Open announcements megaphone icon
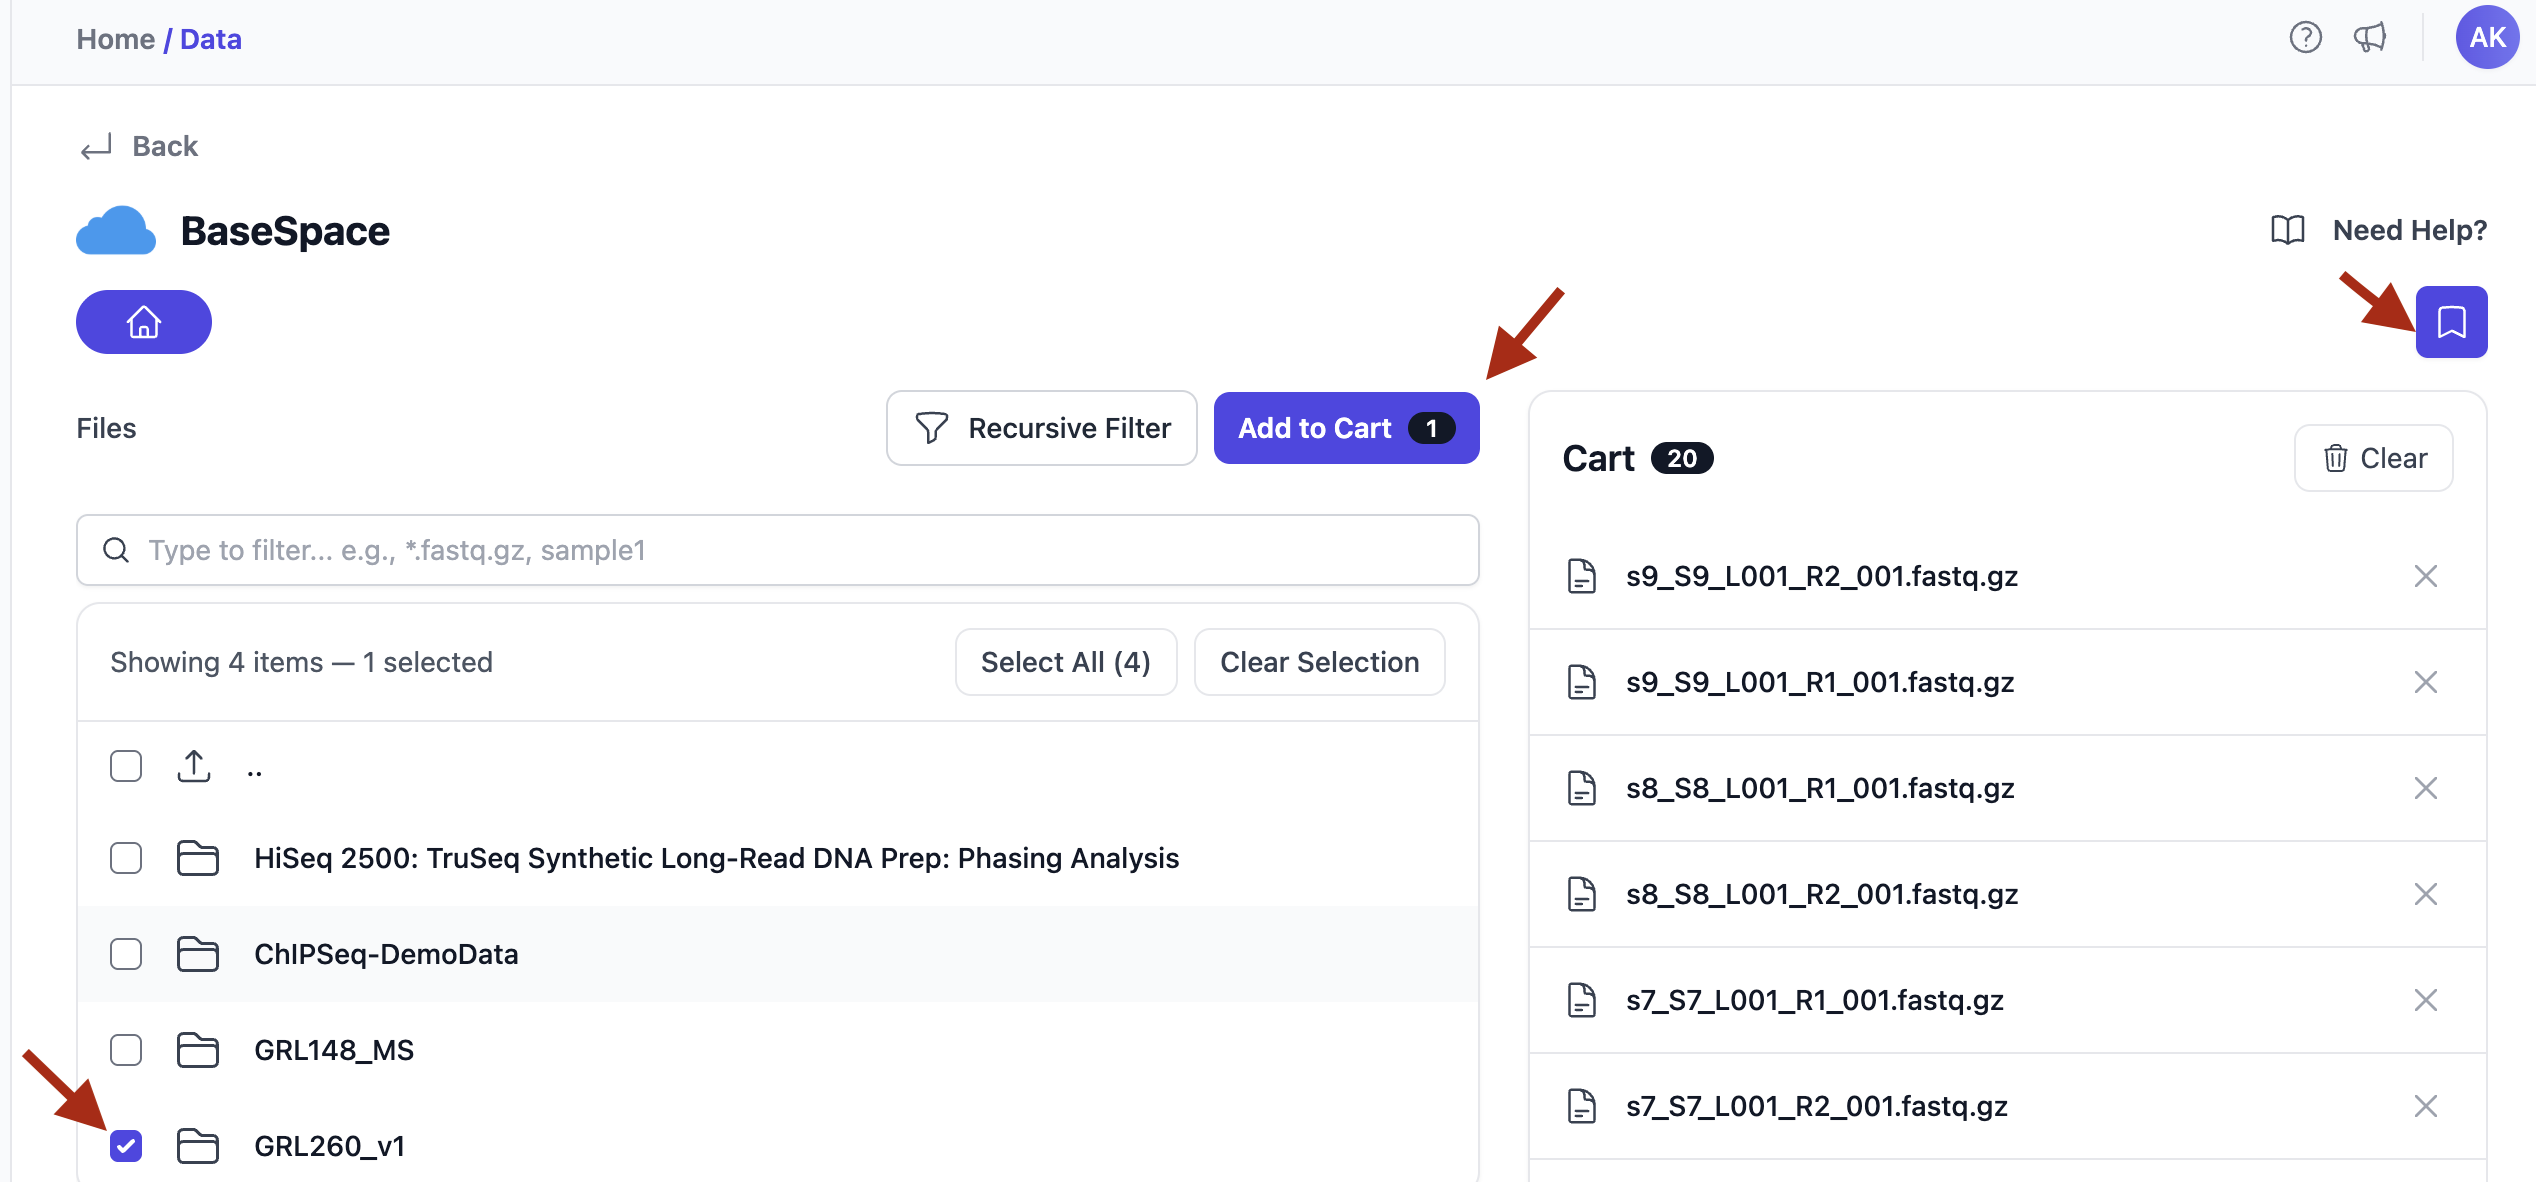Image resolution: width=2536 pixels, height=1182 pixels. [2369, 38]
